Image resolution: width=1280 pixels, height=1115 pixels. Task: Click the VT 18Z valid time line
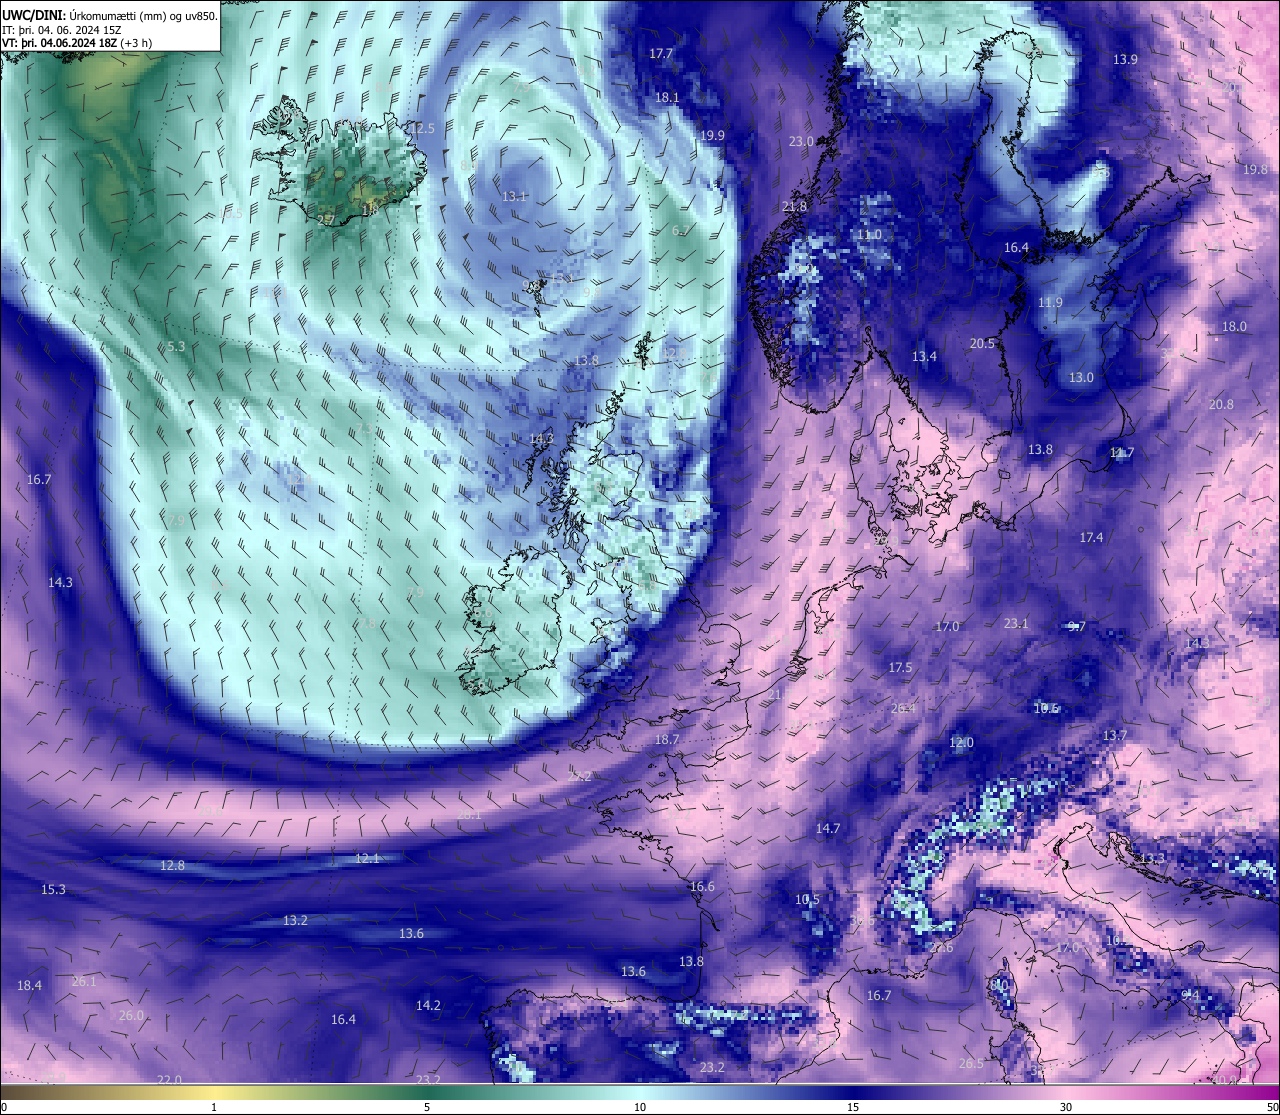[x=77, y=43]
